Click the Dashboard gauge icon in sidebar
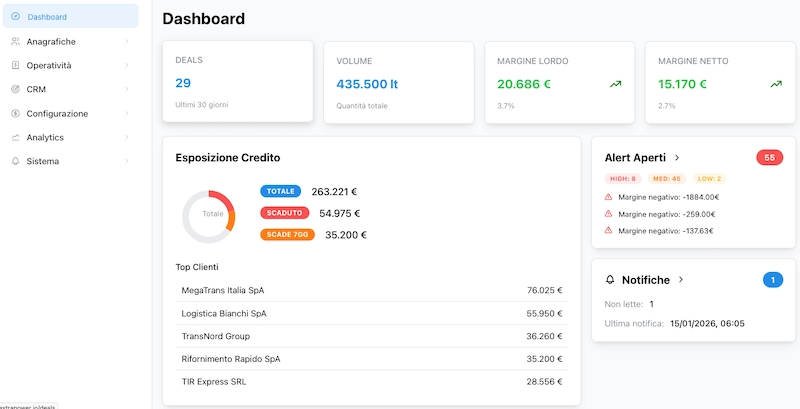The image size is (800, 409). pos(15,17)
